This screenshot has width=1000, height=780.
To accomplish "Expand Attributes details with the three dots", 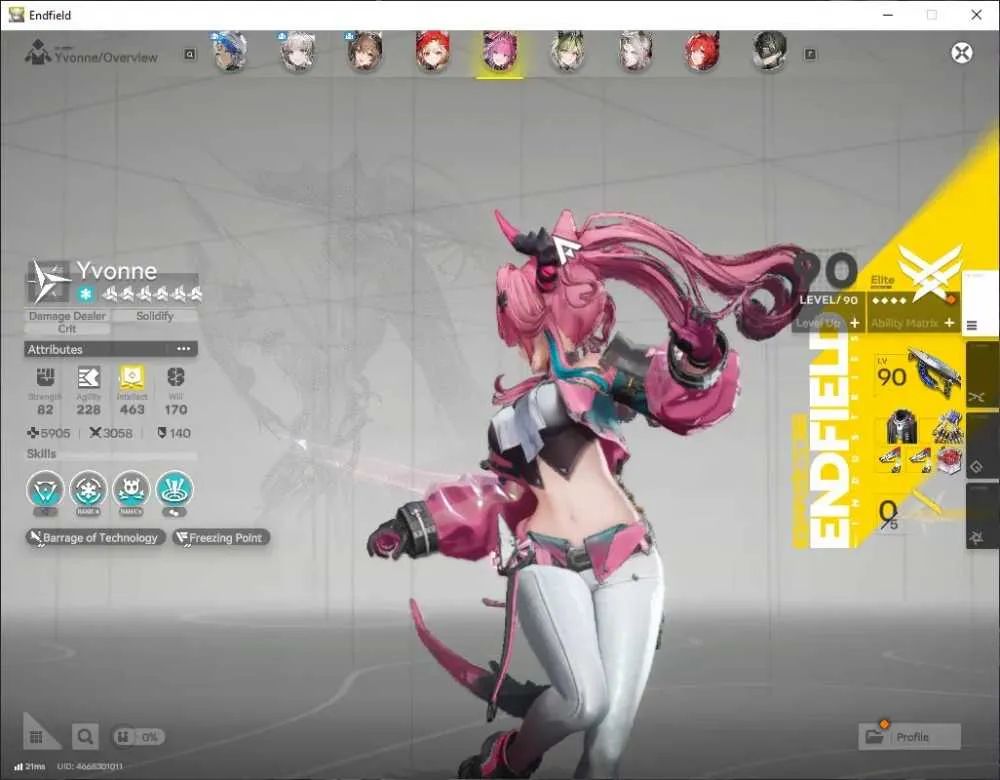I will pyautogui.click(x=184, y=349).
